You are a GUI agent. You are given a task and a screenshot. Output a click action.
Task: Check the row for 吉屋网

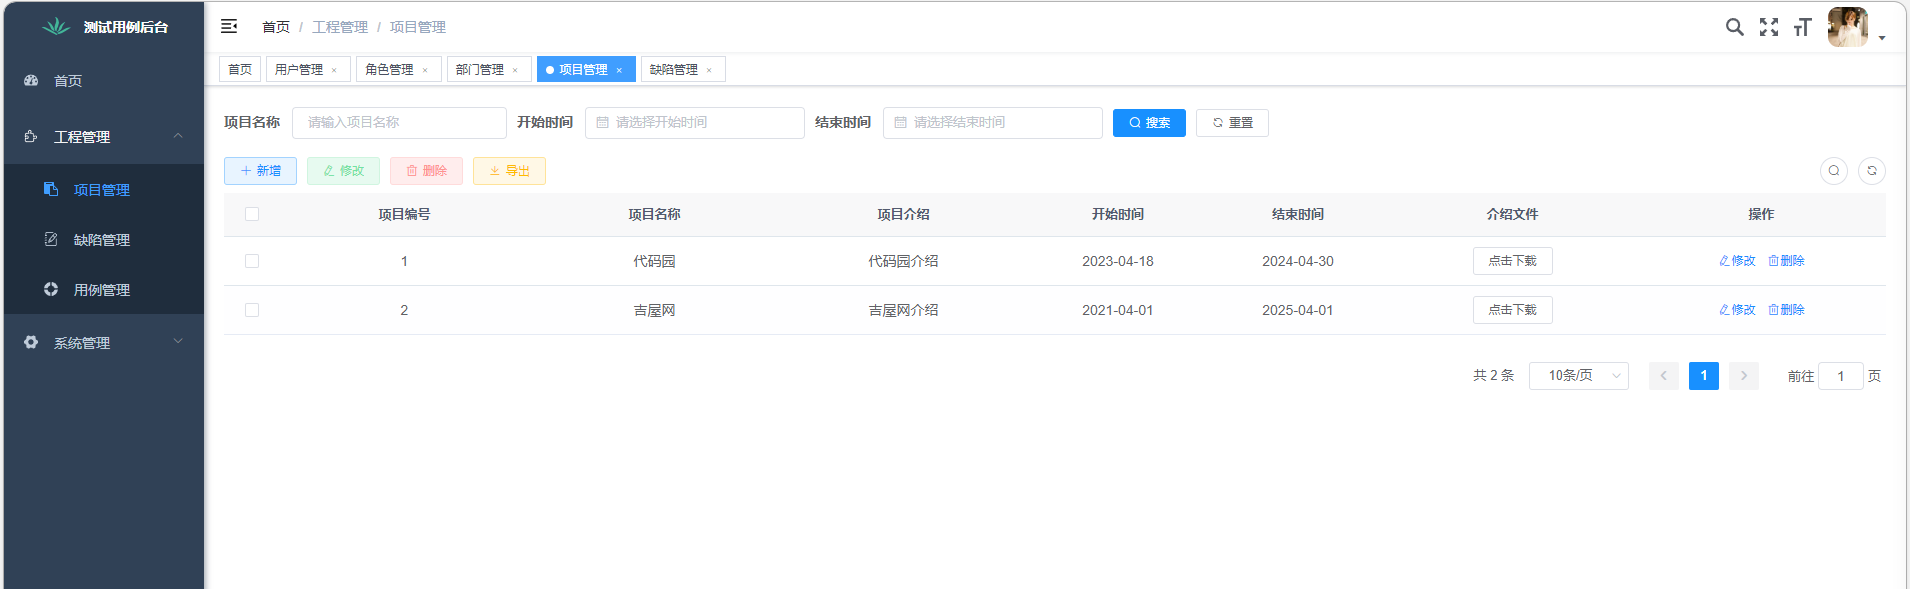coord(252,310)
